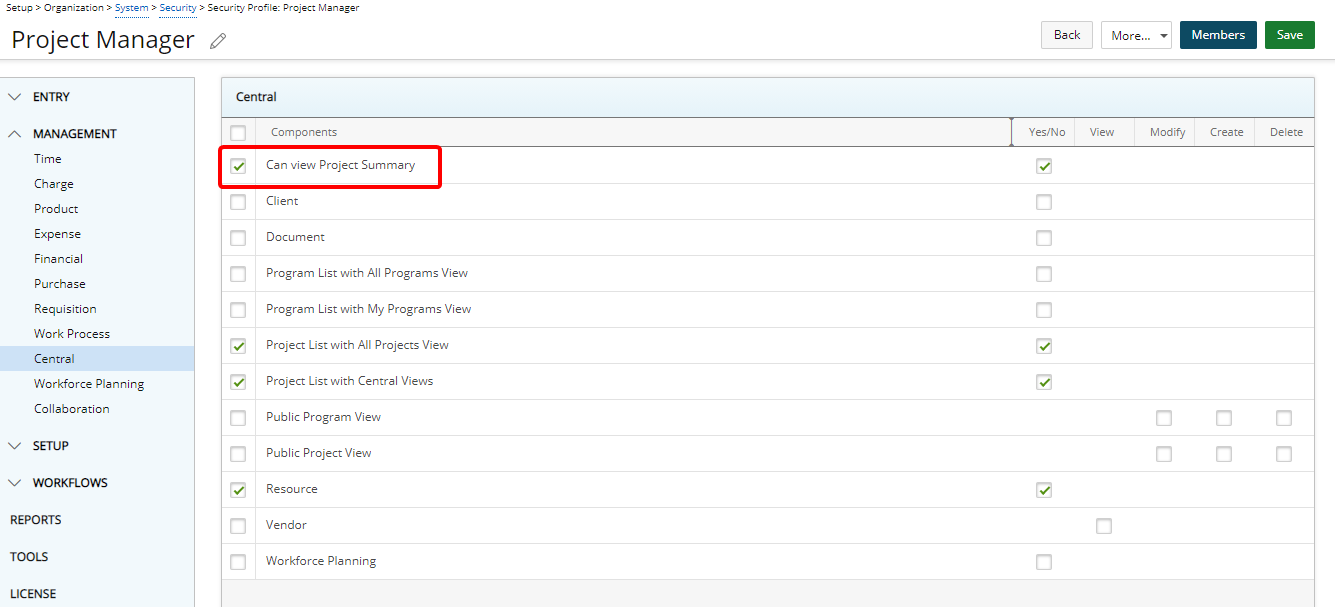Enable Create for Public Project View
The height and width of the screenshot is (607, 1335).
pos(1224,454)
